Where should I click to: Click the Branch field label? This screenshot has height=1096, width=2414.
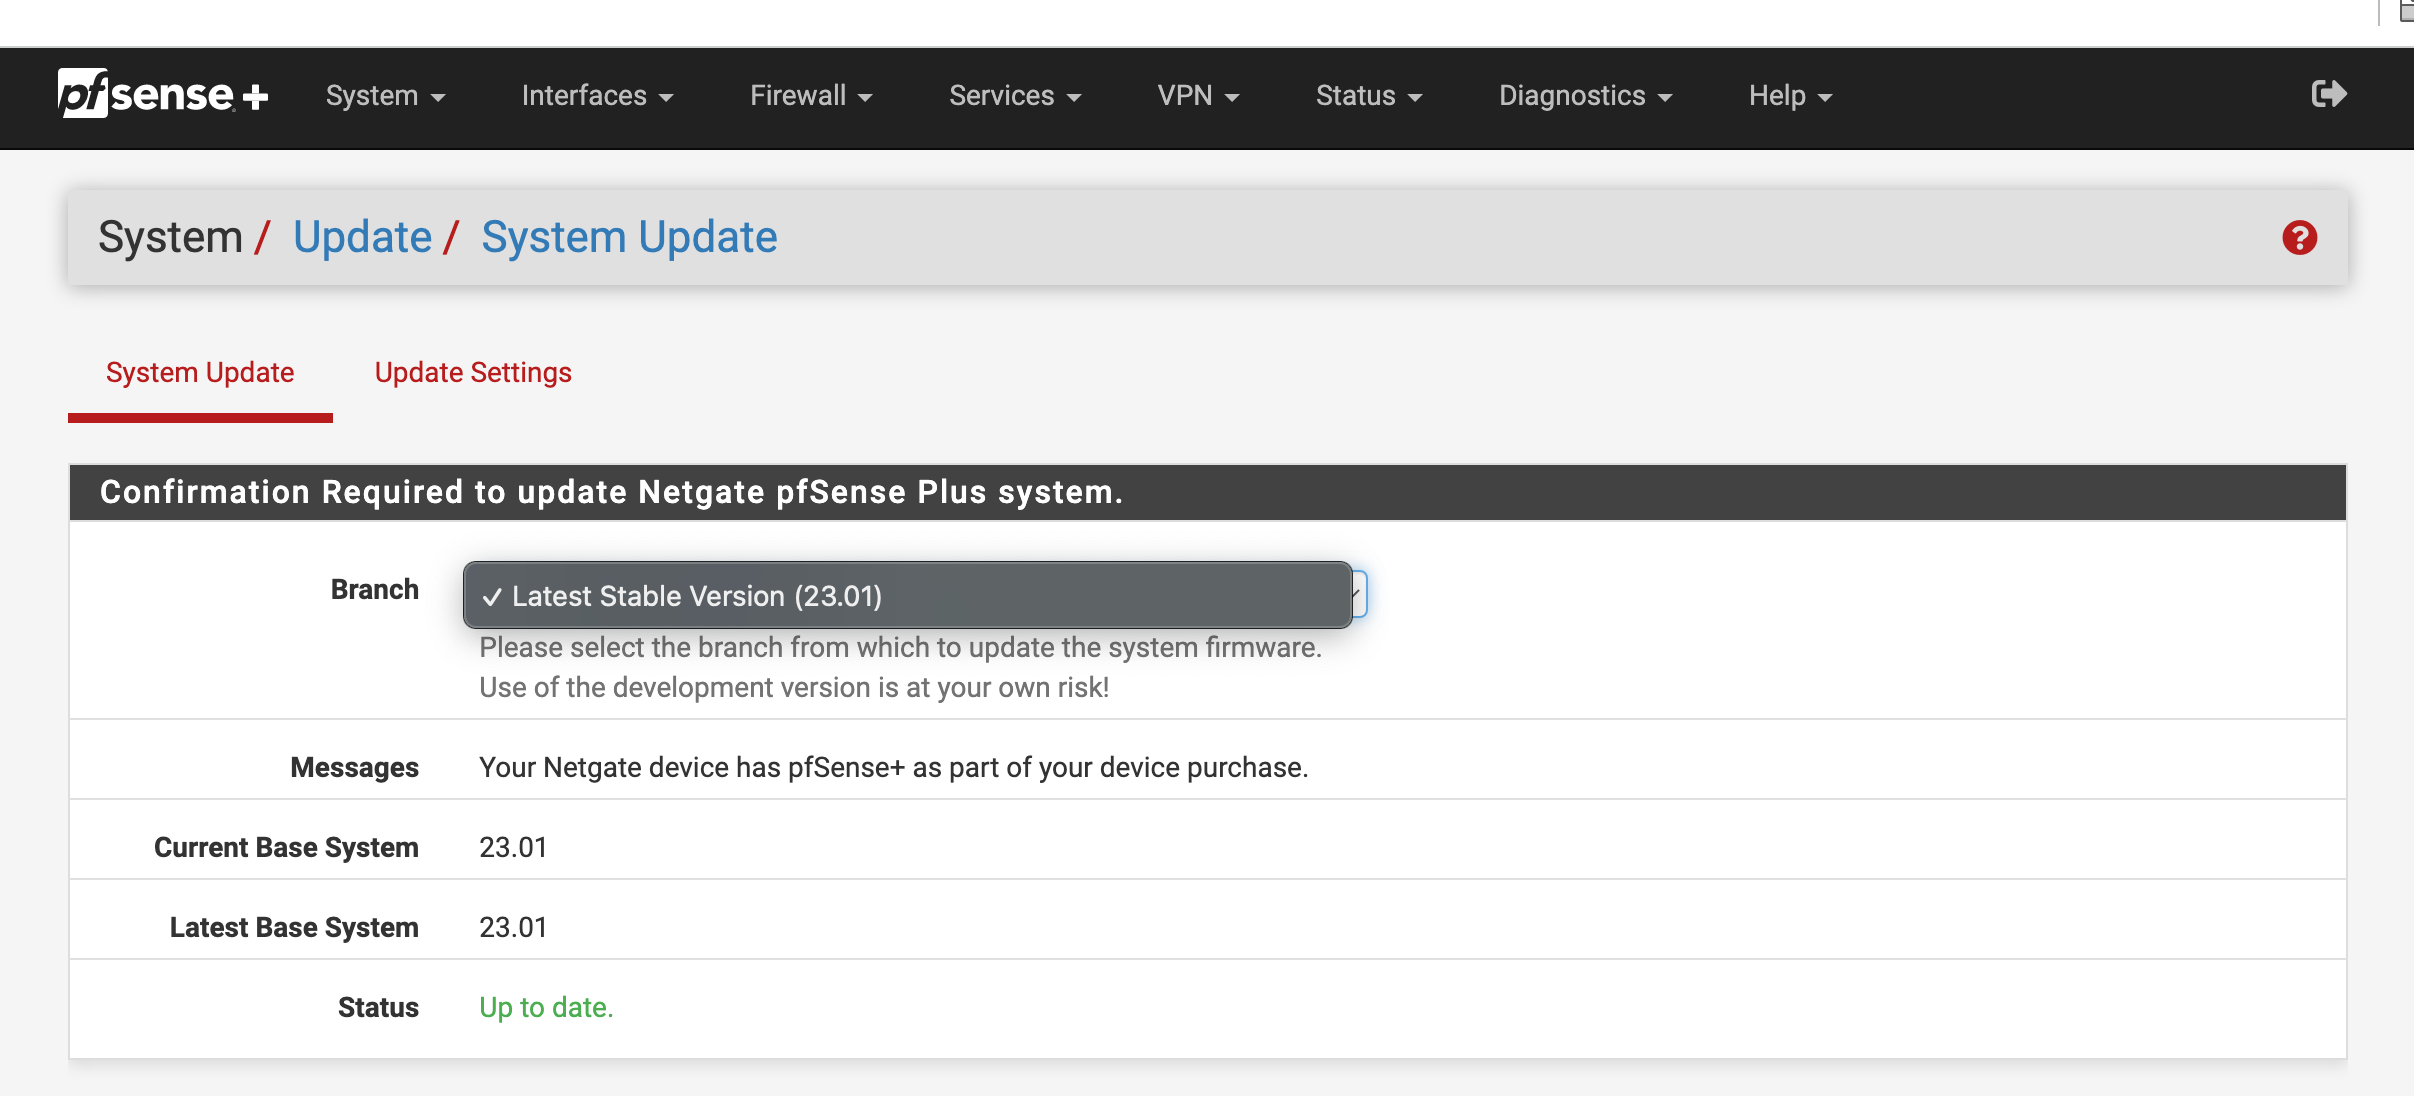[374, 590]
